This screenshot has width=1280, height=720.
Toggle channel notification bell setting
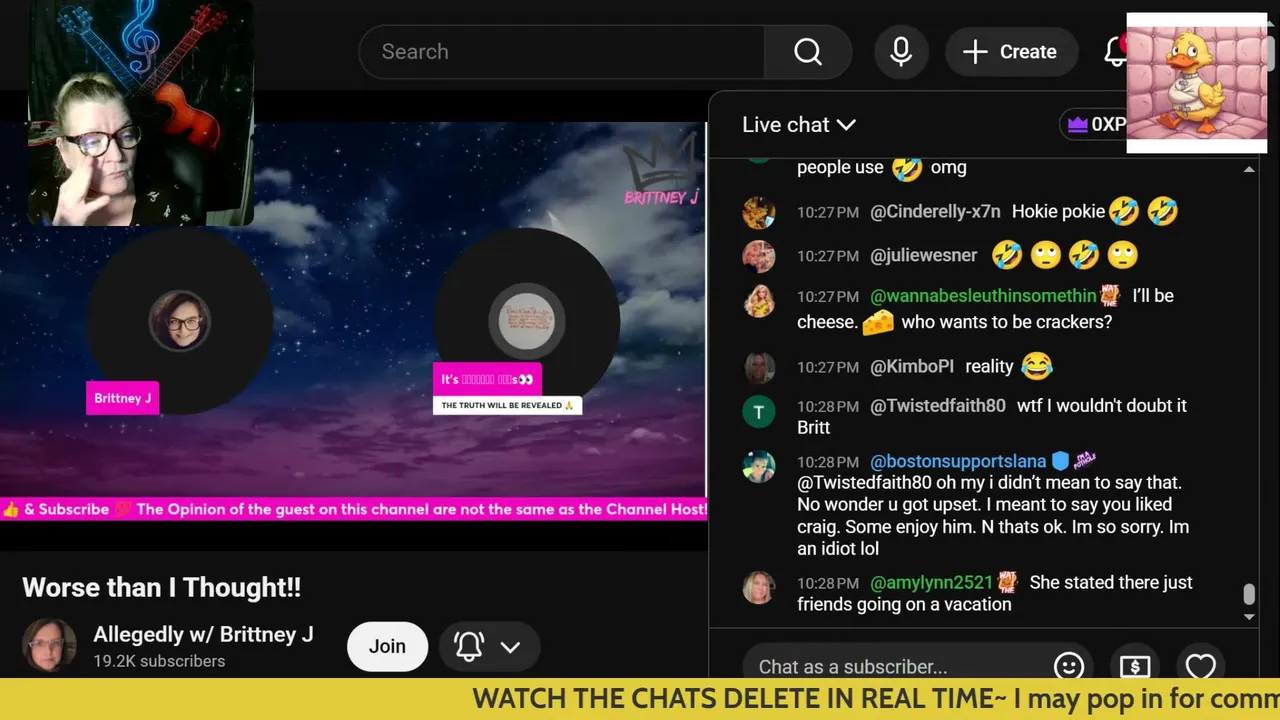(x=469, y=646)
